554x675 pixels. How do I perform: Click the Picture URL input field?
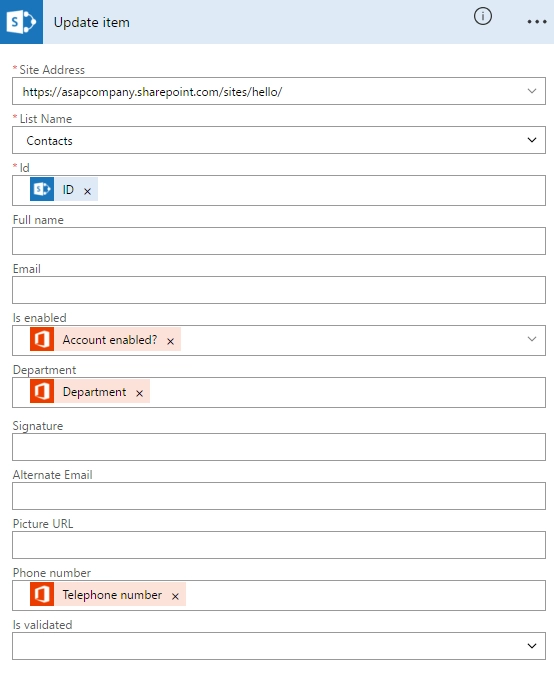point(279,545)
